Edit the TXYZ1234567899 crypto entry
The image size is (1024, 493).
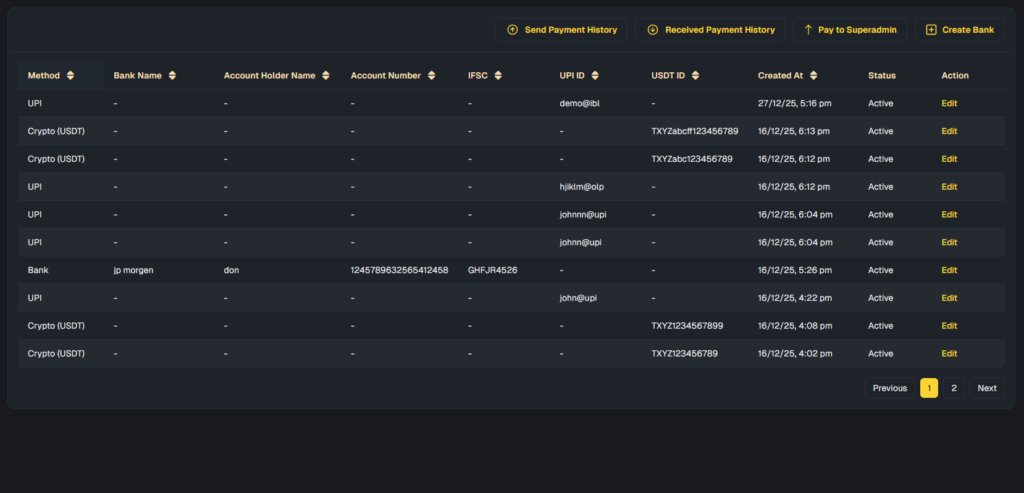point(949,326)
